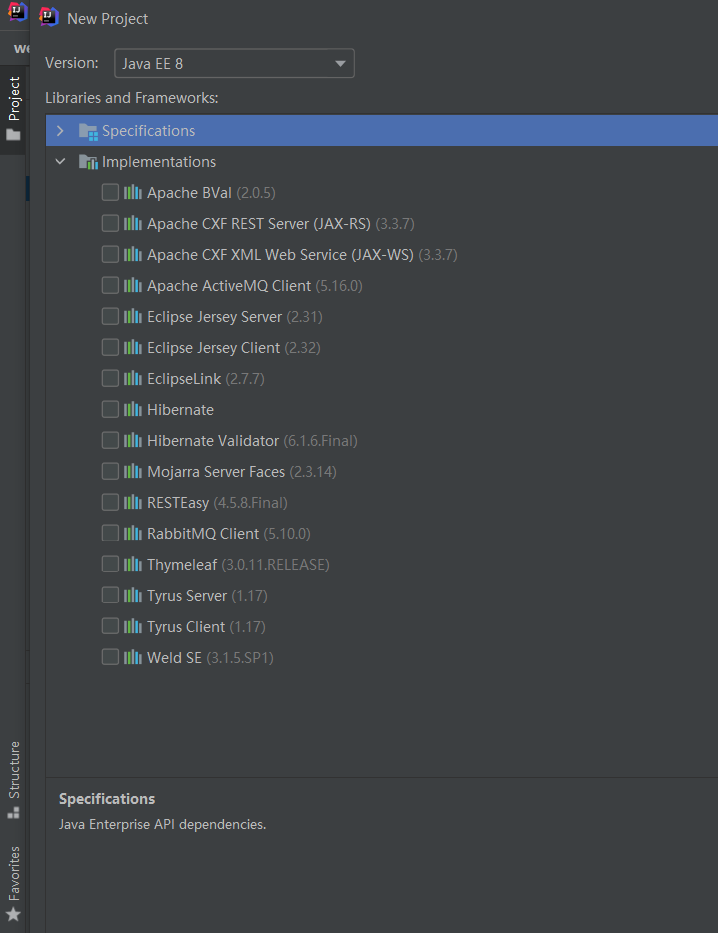The height and width of the screenshot is (933, 718).
Task: Enable the RabbitMQ Client checkbox
Action: (x=110, y=533)
